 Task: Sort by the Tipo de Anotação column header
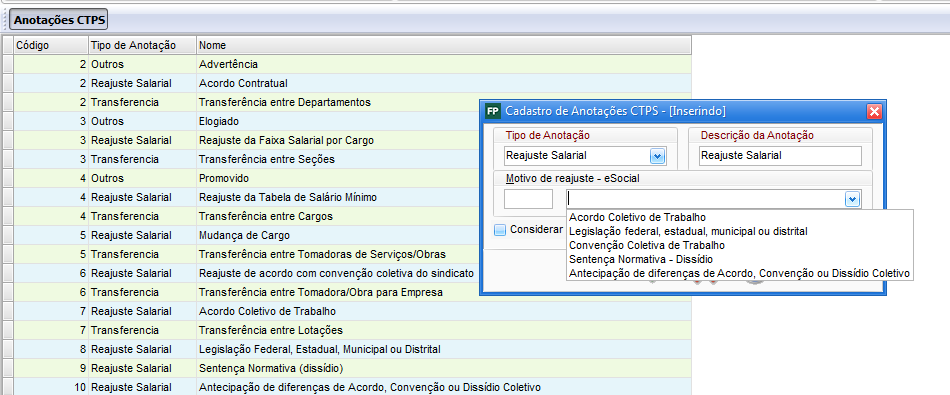142,45
